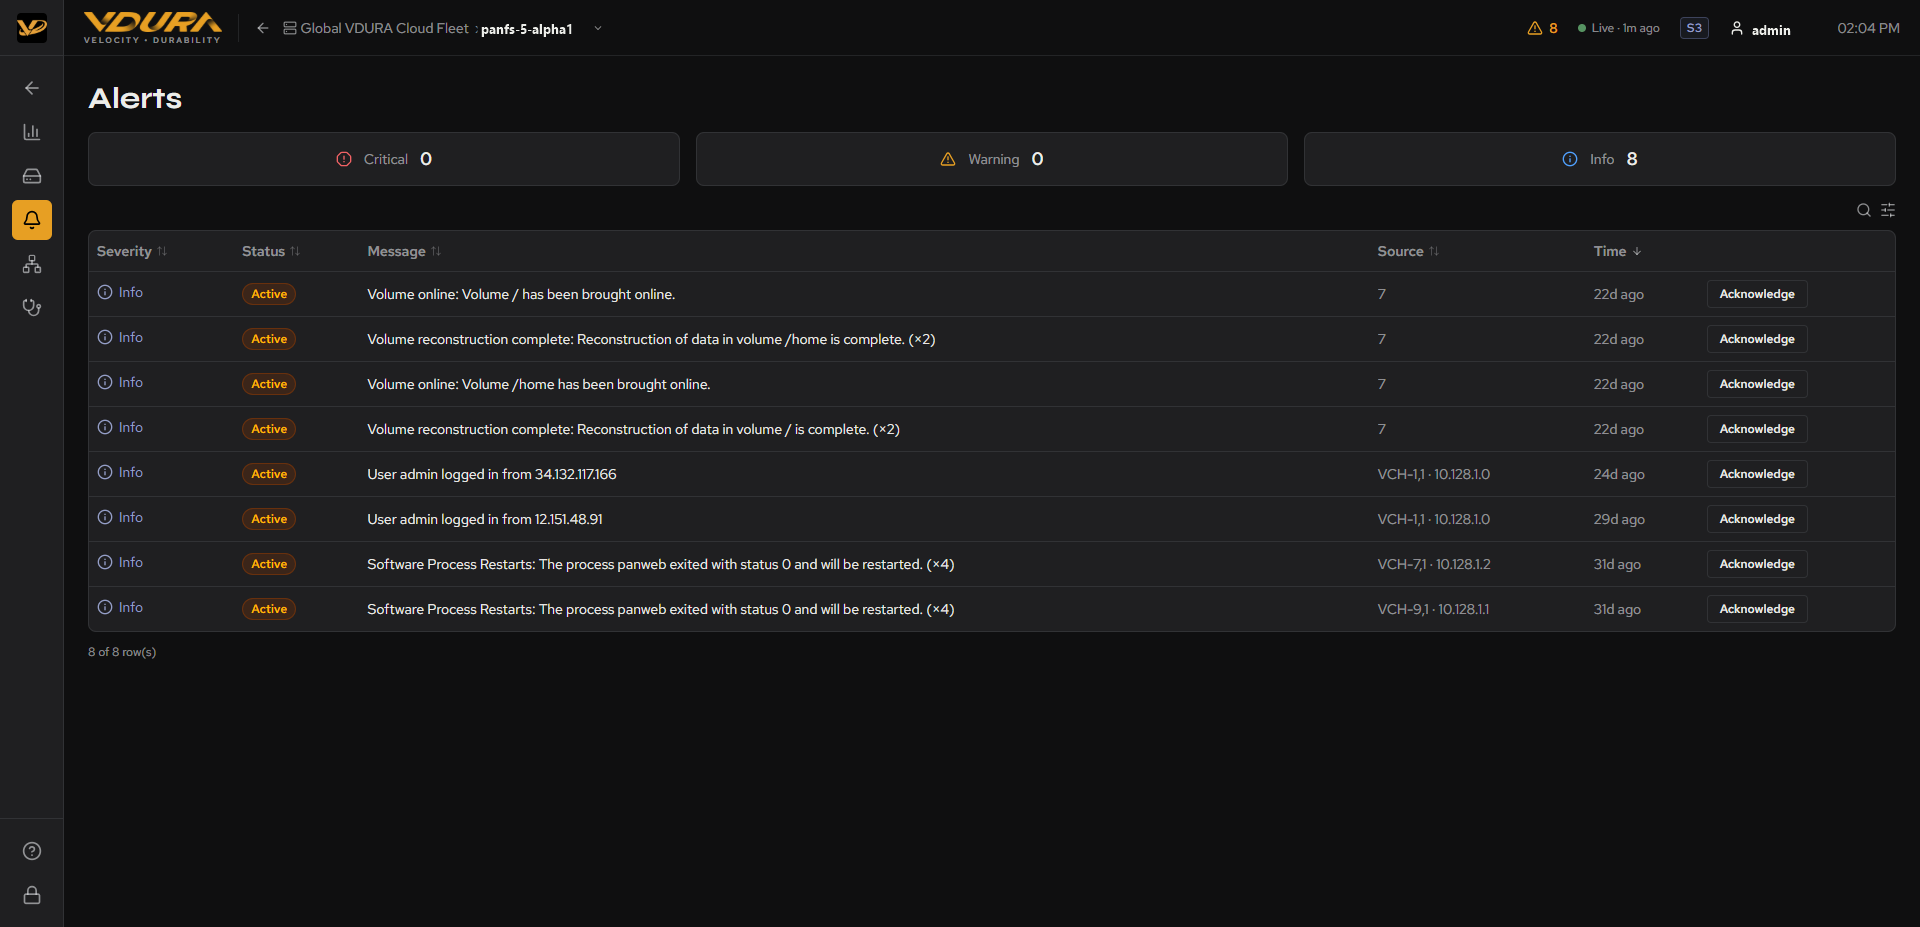The width and height of the screenshot is (1920, 927).
Task: Acknowledge the VCH-7,1 panweb restart alert
Action: (x=1757, y=564)
